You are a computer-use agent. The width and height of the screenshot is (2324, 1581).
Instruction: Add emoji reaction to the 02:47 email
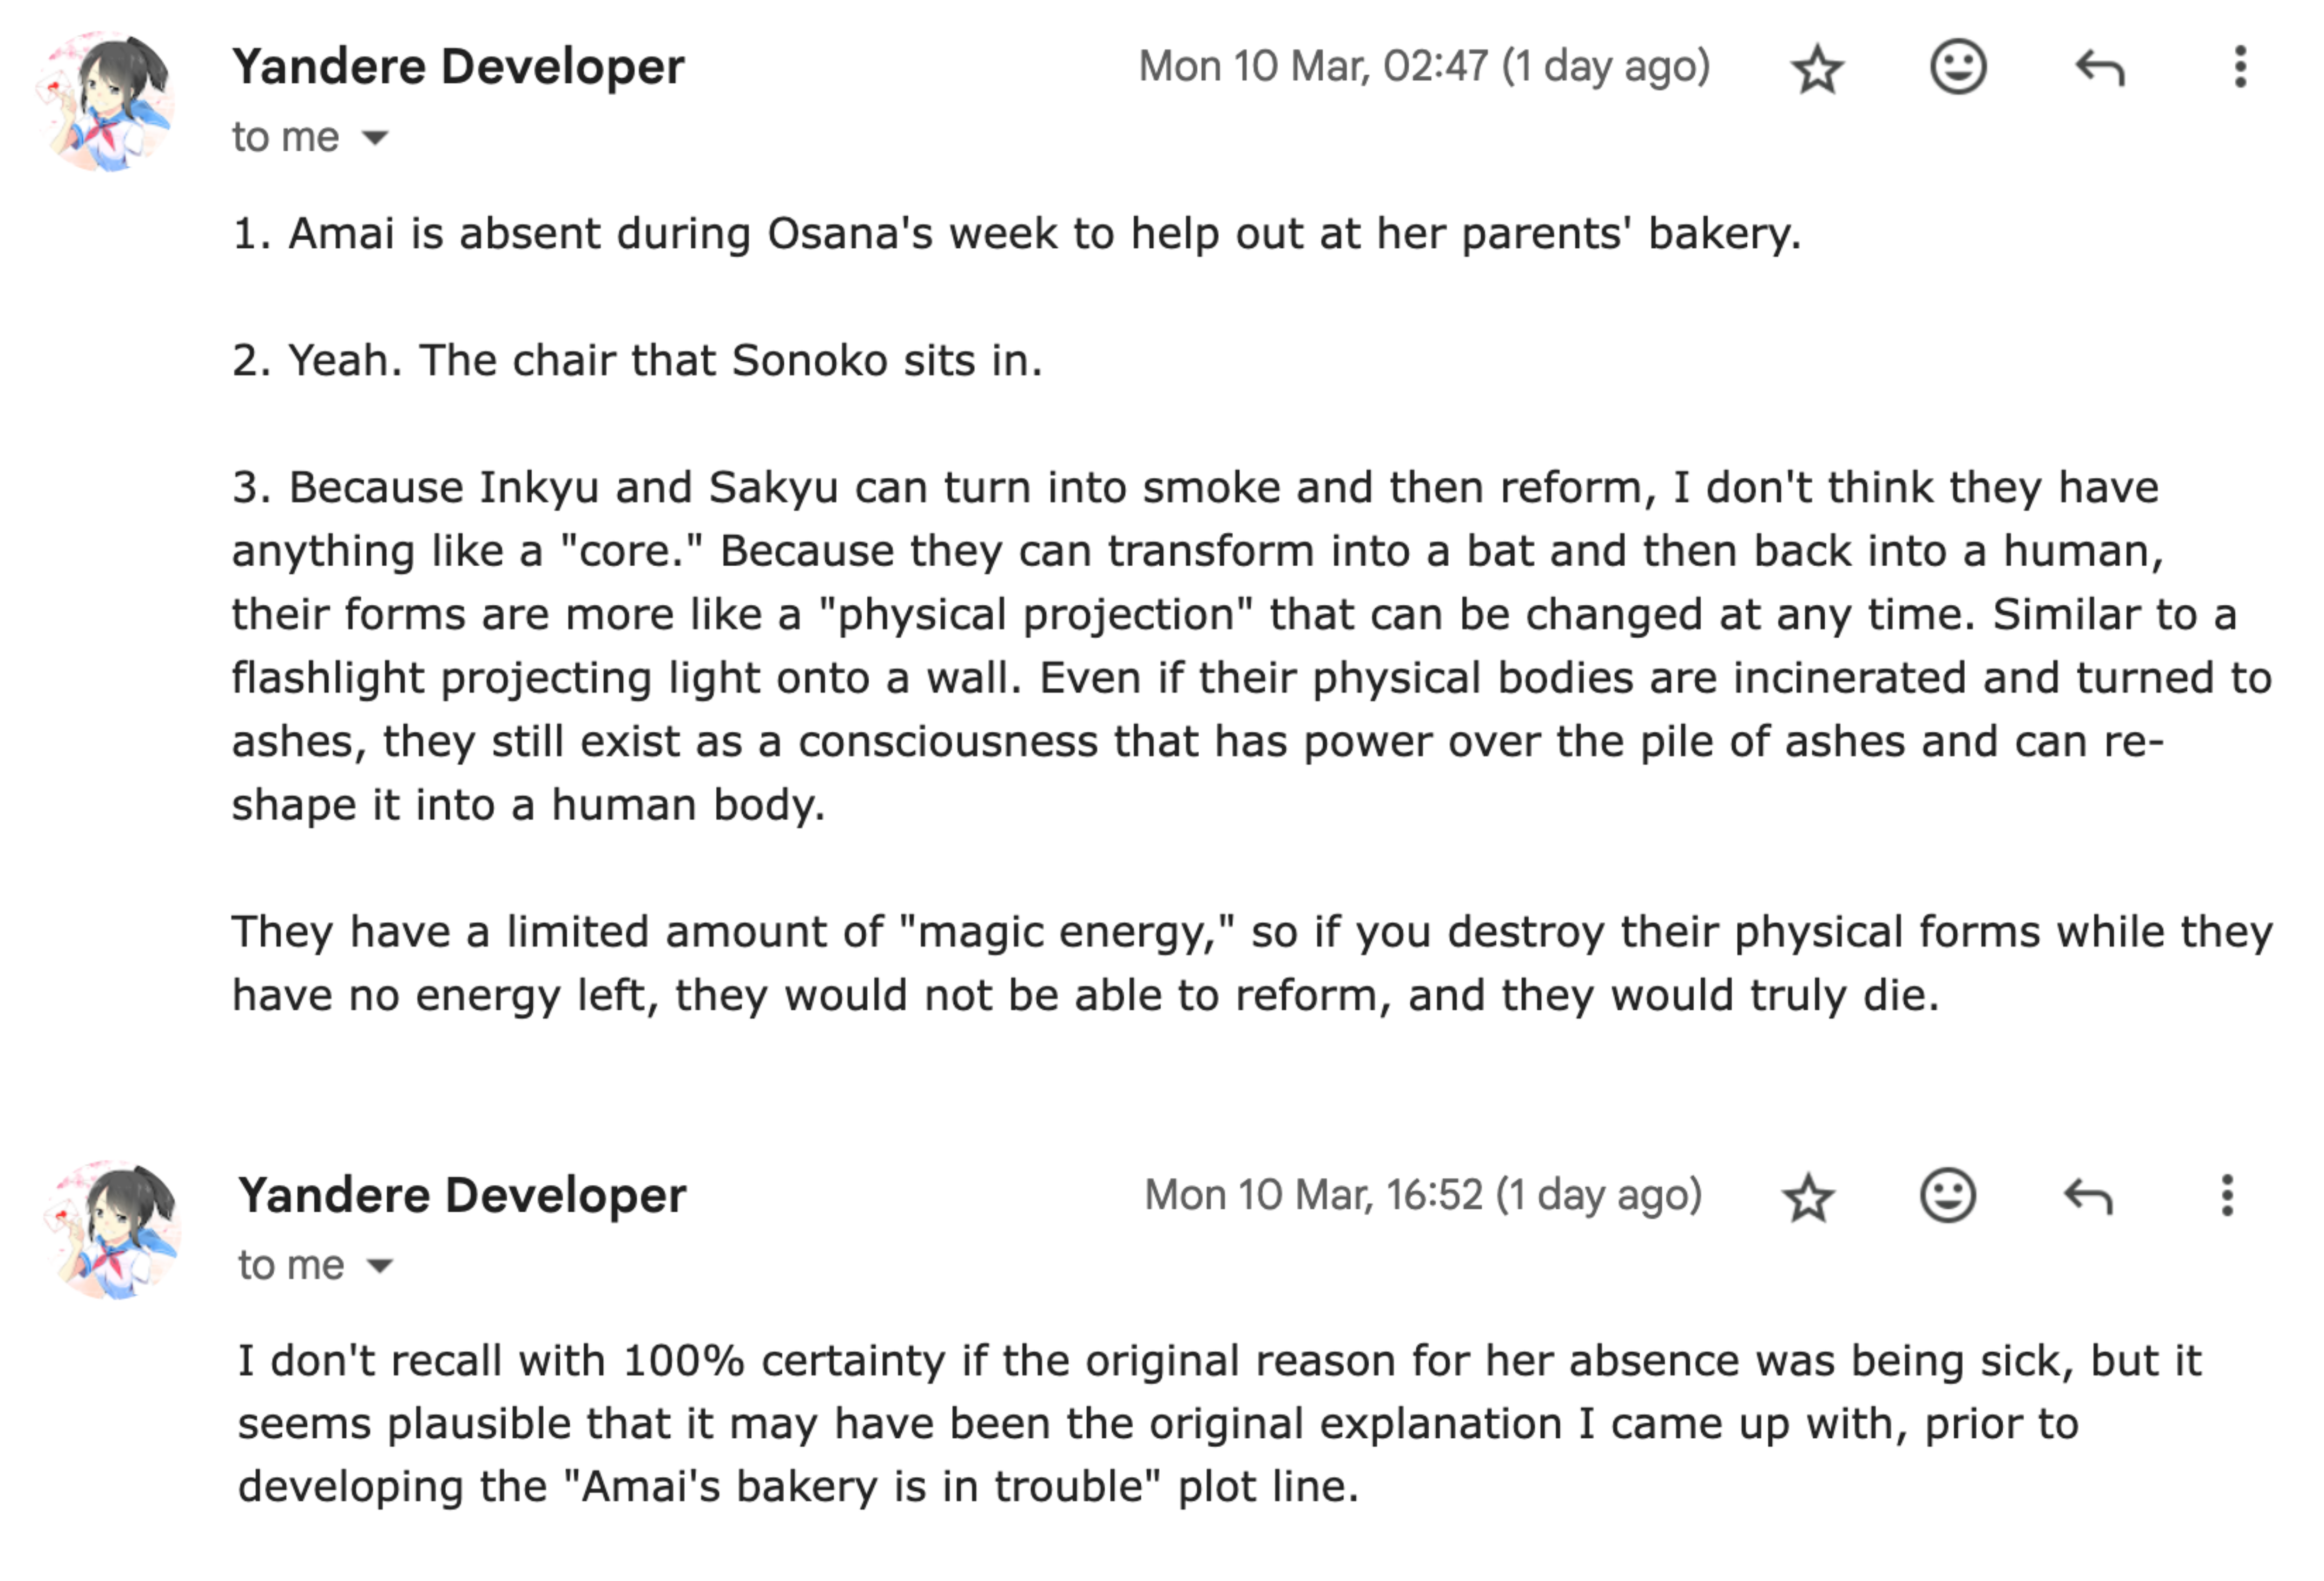coord(1957,68)
